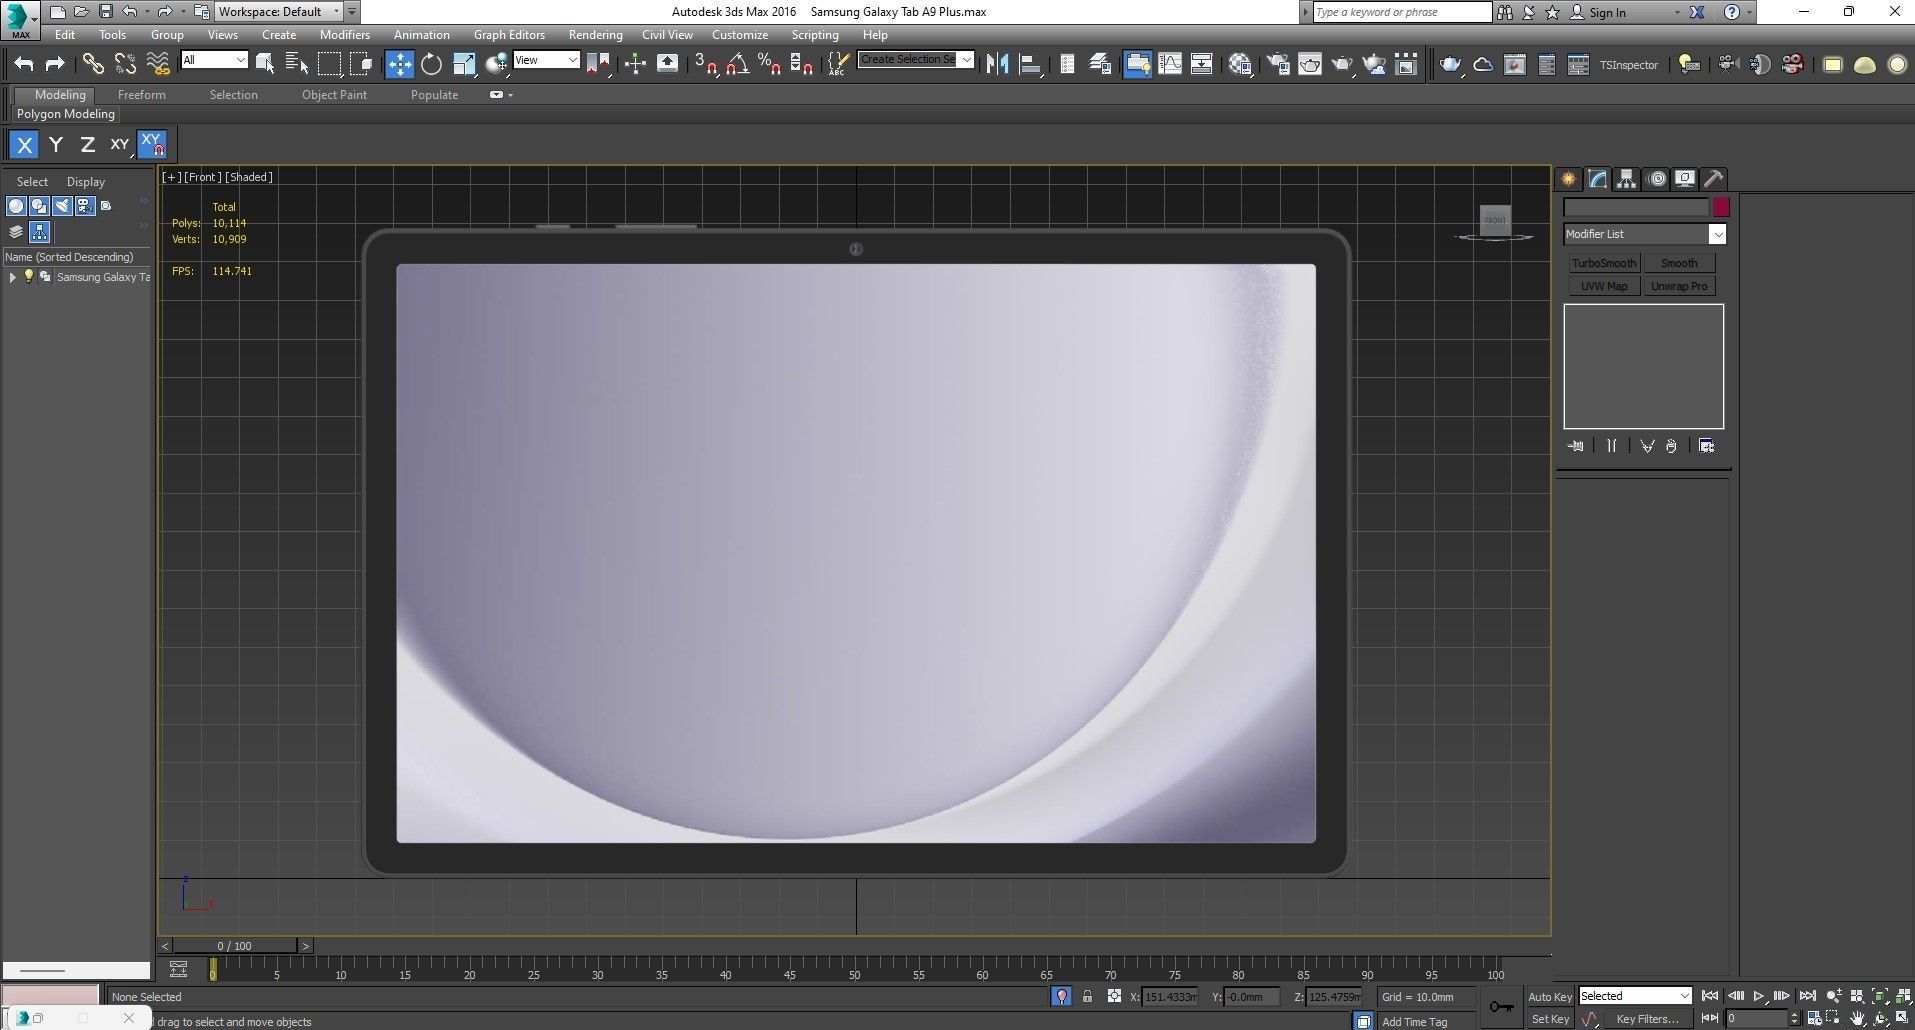
Task: Switch to the Object Paint ribbon tab
Action: coord(334,95)
